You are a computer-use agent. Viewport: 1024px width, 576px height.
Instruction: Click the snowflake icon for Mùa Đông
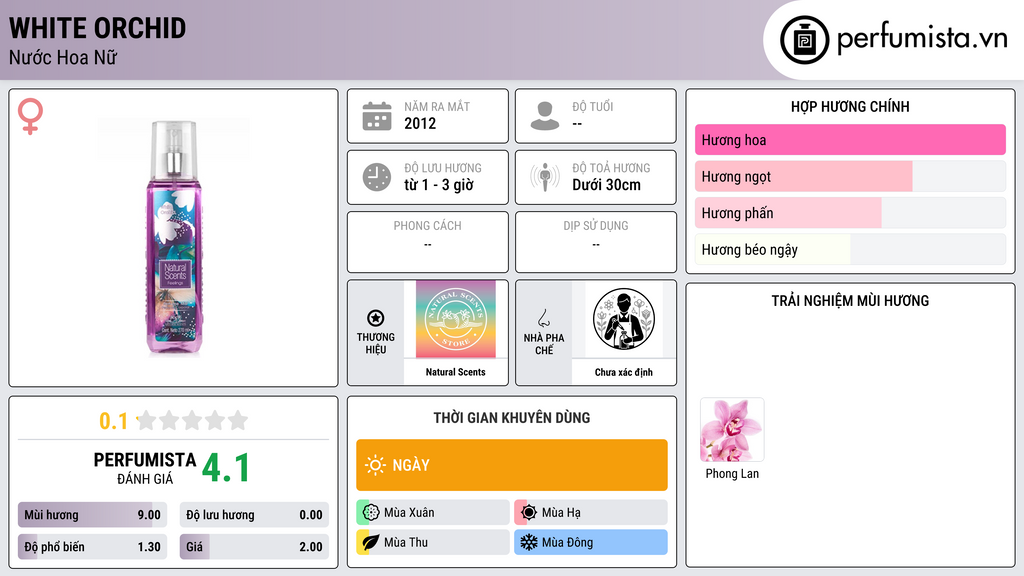coord(529,542)
